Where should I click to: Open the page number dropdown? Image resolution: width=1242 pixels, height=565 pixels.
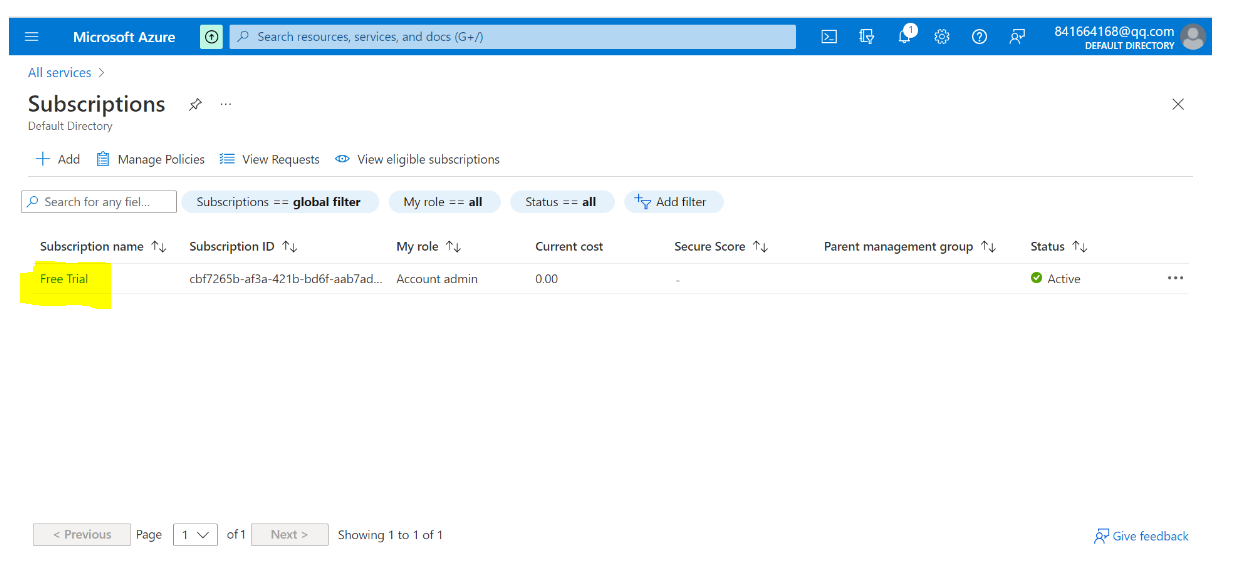[195, 534]
